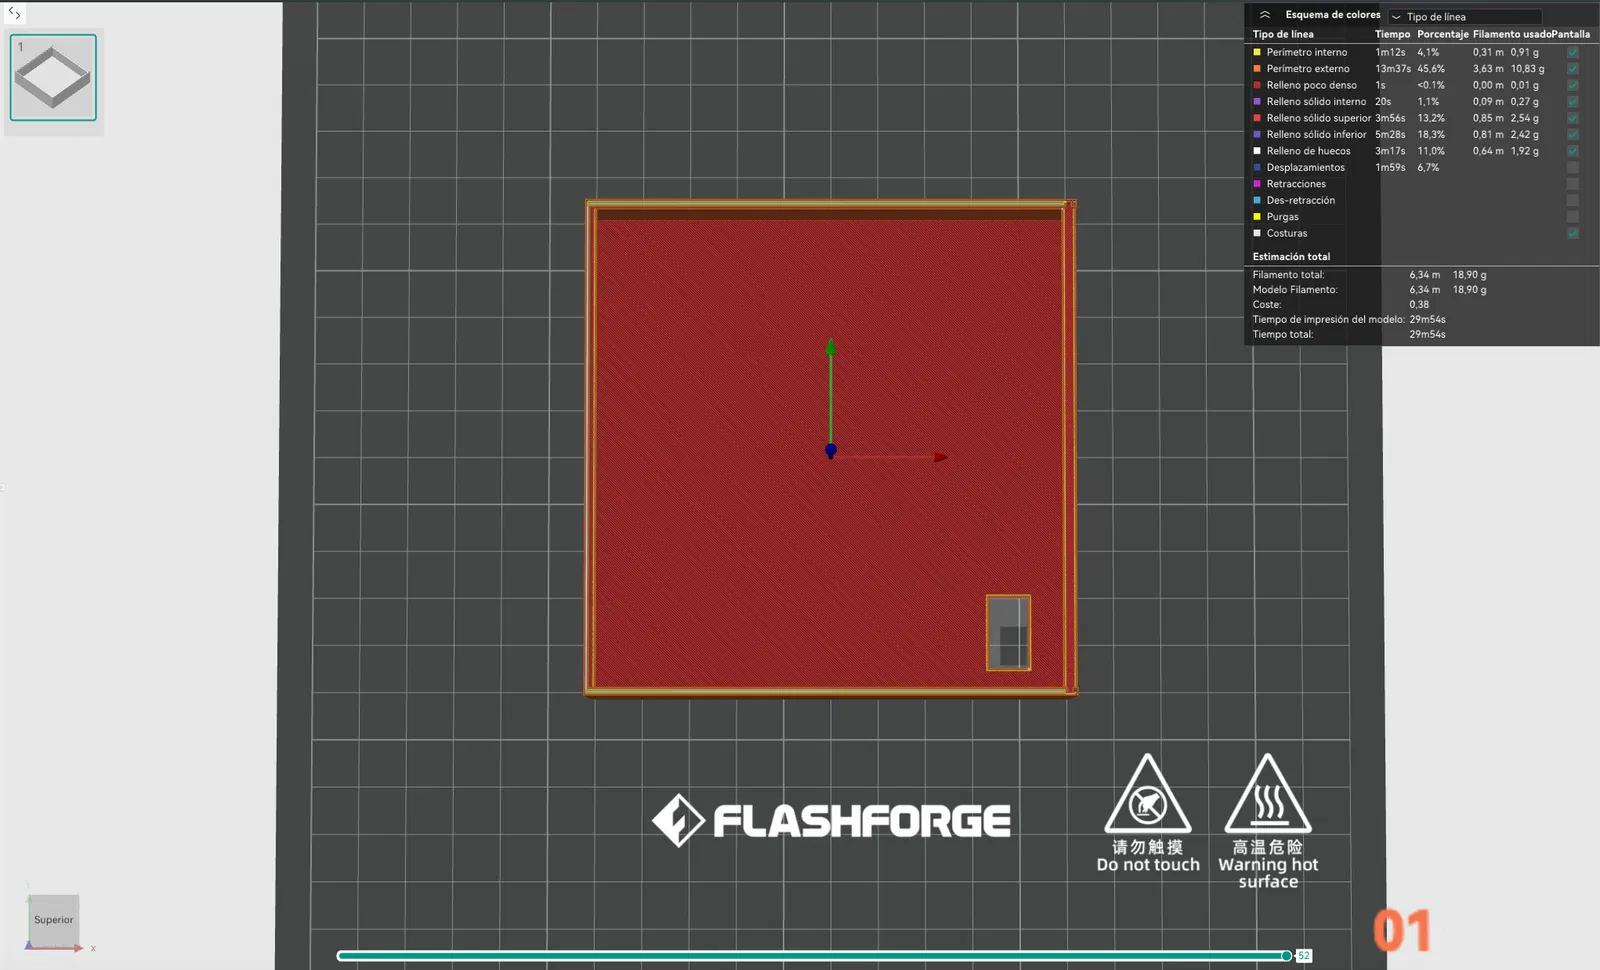Click the Costuras color swatch
The height and width of the screenshot is (970, 1600).
pyautogui.click(x=1257, y=233)
